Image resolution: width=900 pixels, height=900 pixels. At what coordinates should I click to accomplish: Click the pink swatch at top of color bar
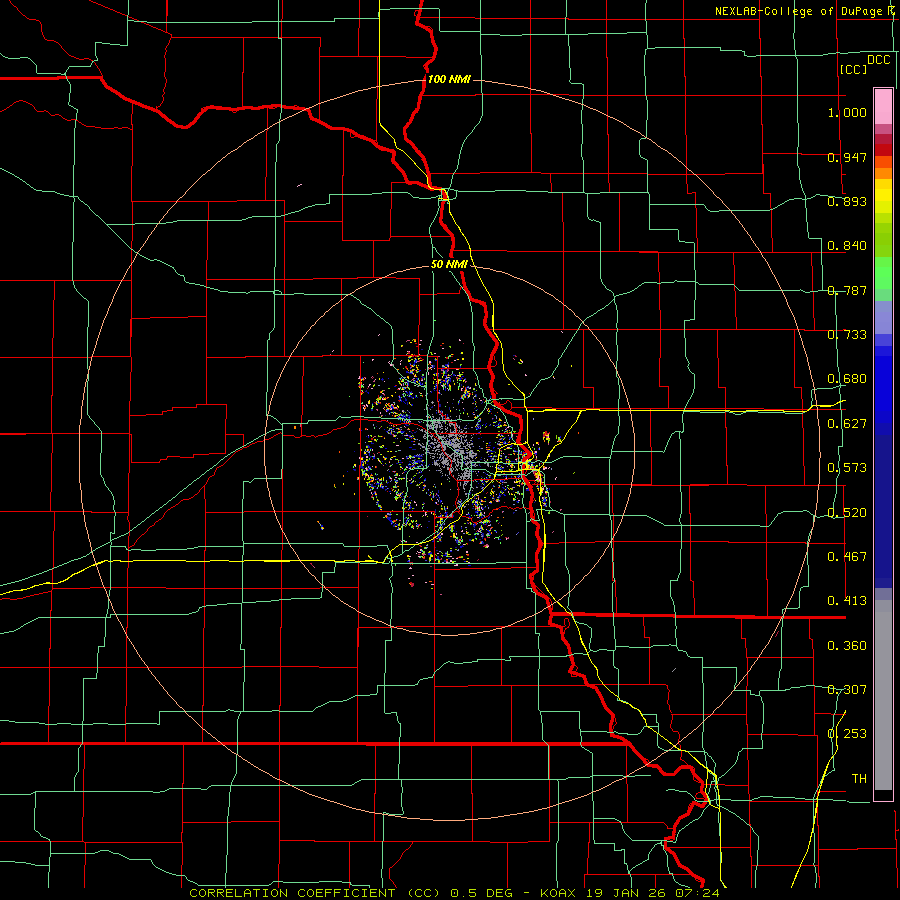(883, 106)
